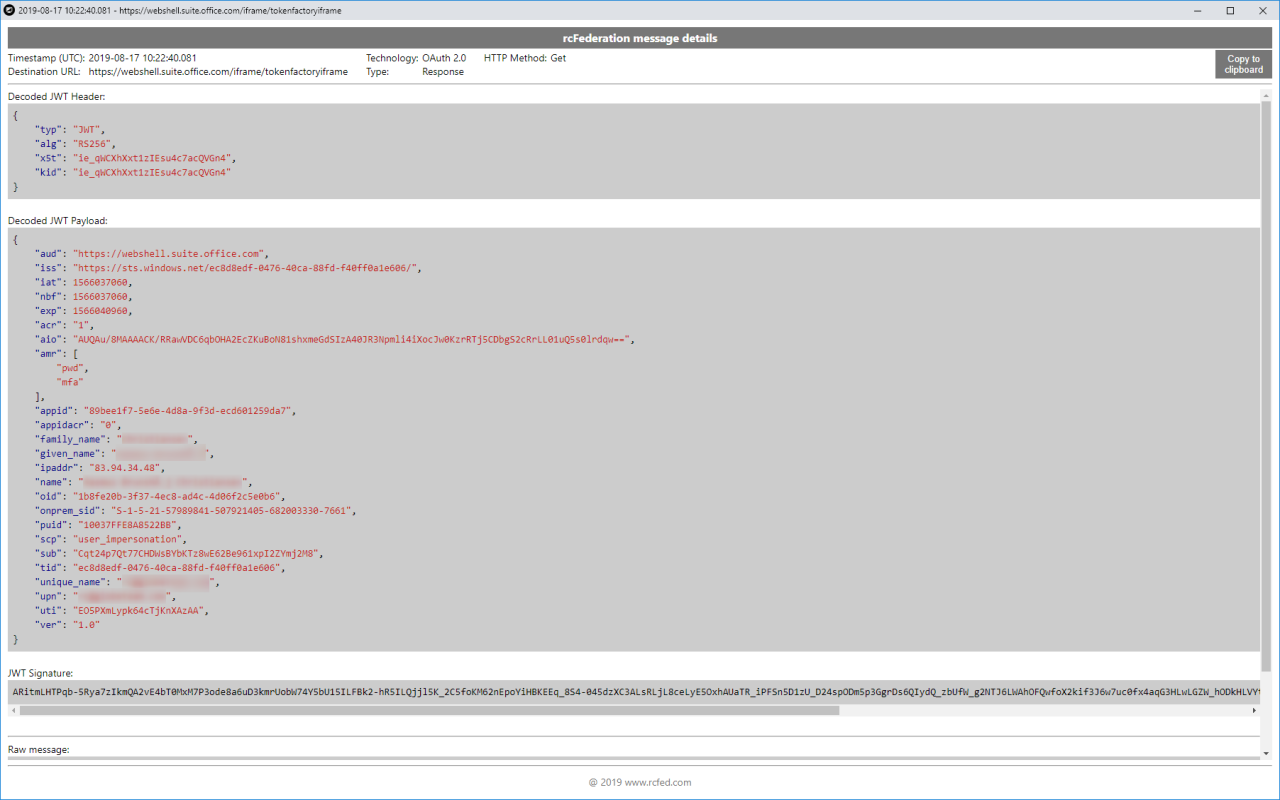Click the "ipaddr" 83.94.34.48 line
1280x800 pixels.
(x=101, y=467)
